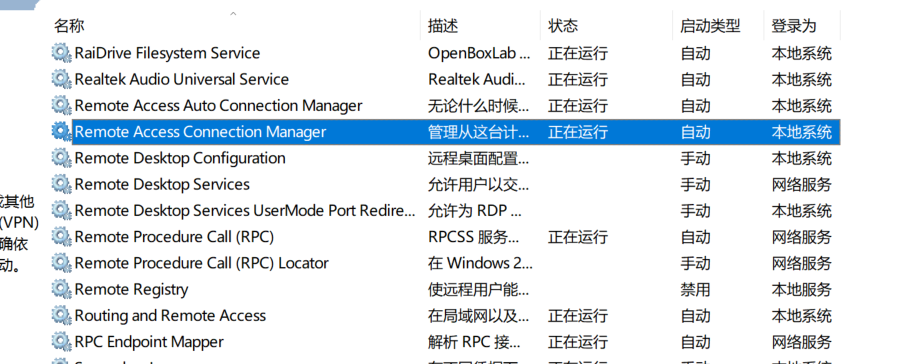Select Realtek Audio Universal Service name
Screen dimensions: 905x364
(x=182, y=79)
